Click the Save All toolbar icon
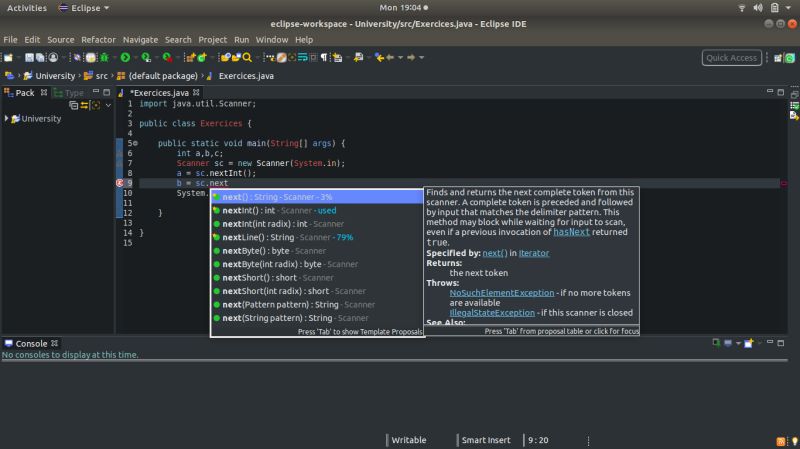Screen dimensions: 800x449 [40, 58]
